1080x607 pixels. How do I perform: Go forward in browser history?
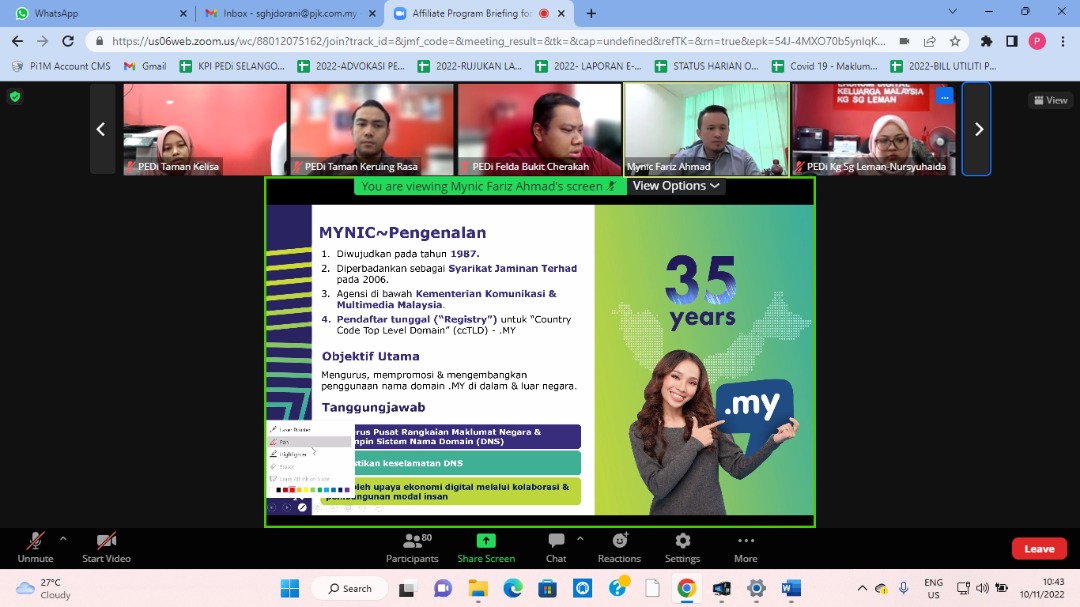pos(43,41)
